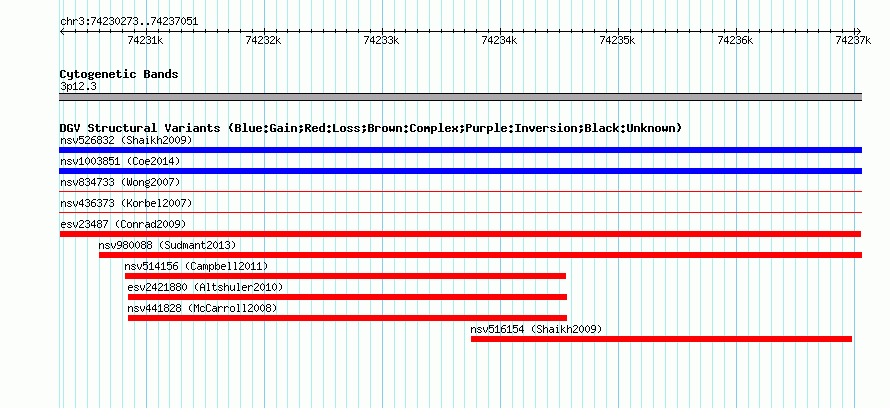Screen dimensions: 890x408
Task: Click the esv23487 (Conrad2009) label
Action: coord(123,224)
